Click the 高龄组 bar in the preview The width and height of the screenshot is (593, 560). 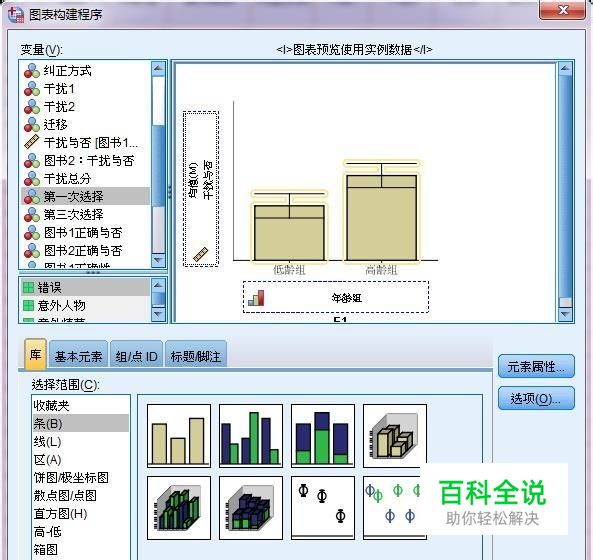(382, 217)
